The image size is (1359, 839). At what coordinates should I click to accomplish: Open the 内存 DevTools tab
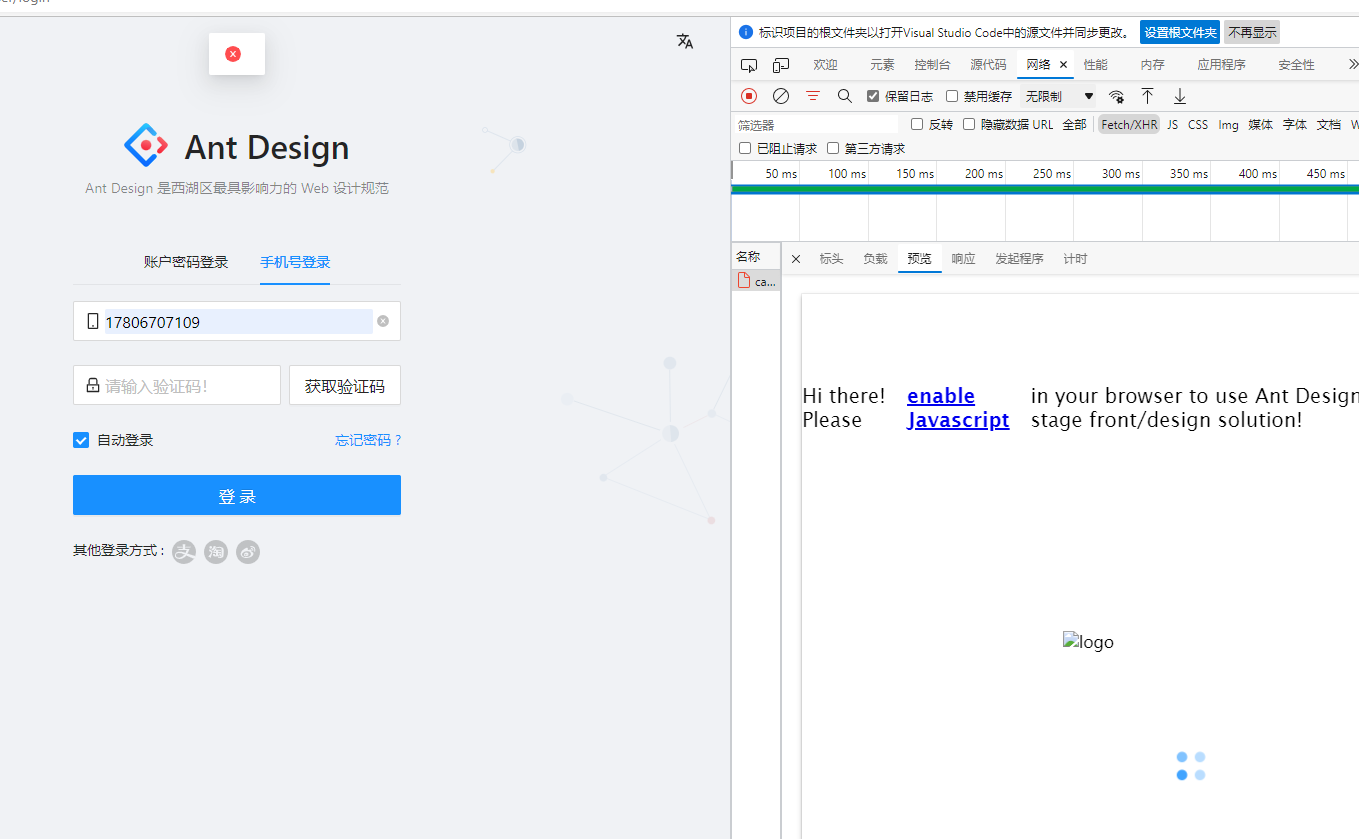[x=1153, y=65]
